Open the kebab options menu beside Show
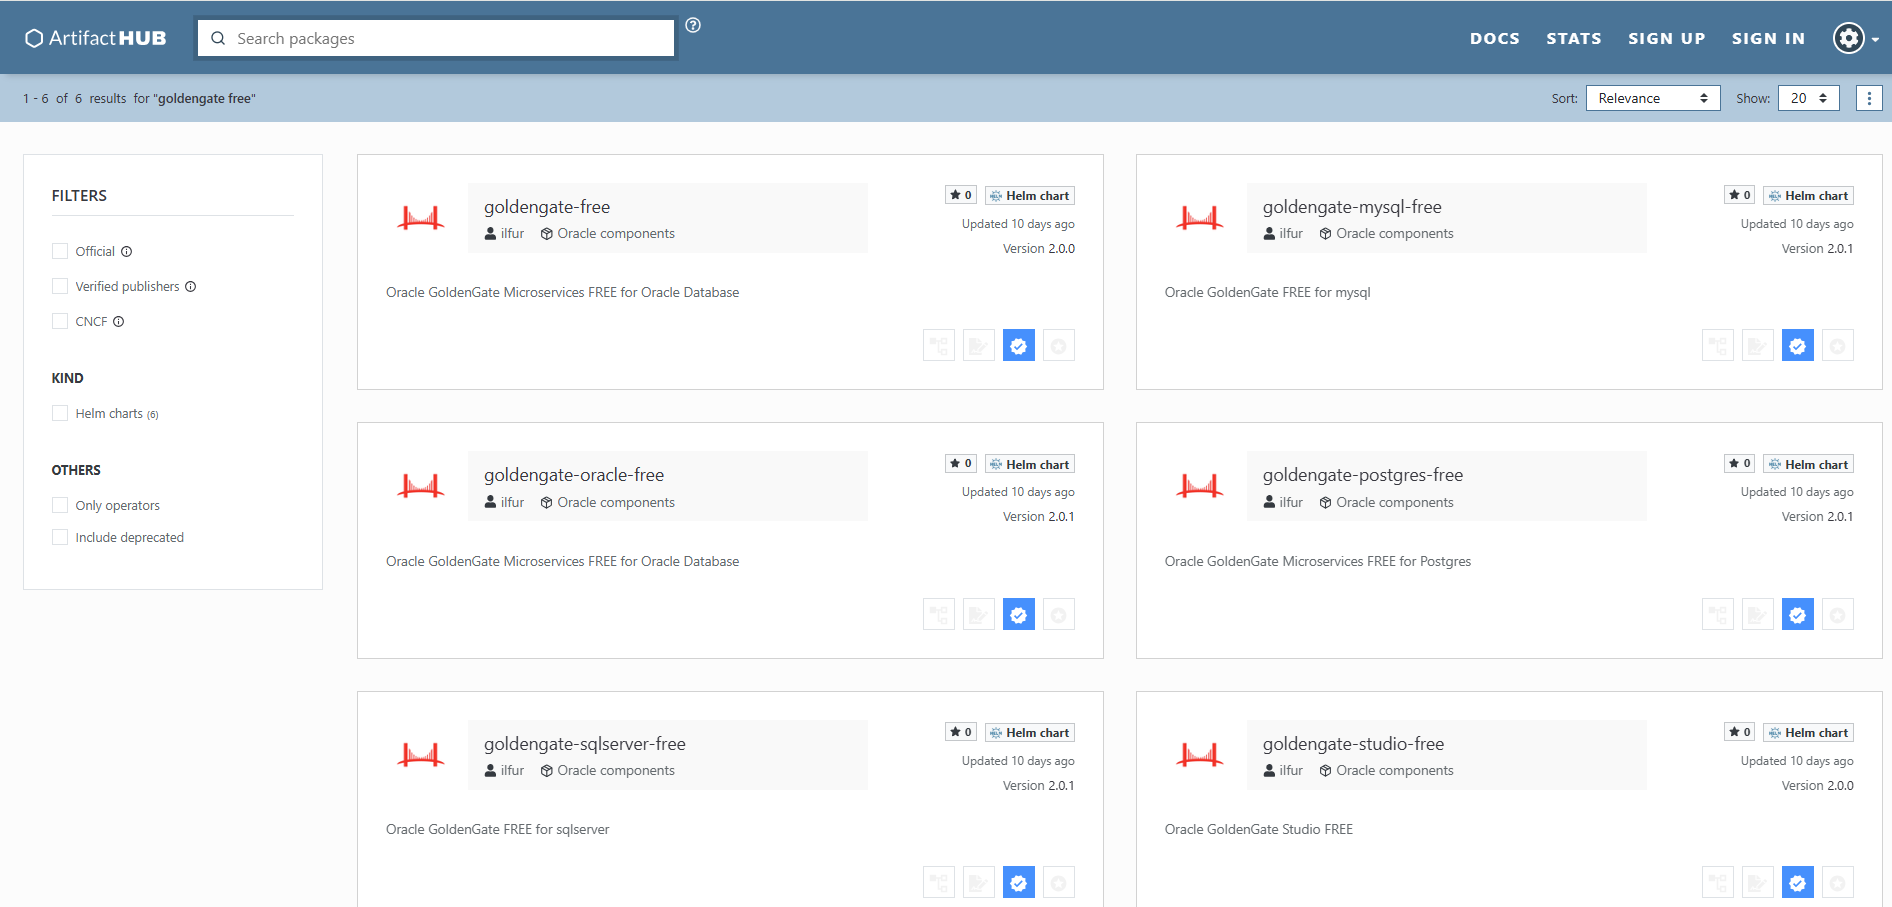The width and height of the screenshot is (1892, 907). [x=1869, y=98]
